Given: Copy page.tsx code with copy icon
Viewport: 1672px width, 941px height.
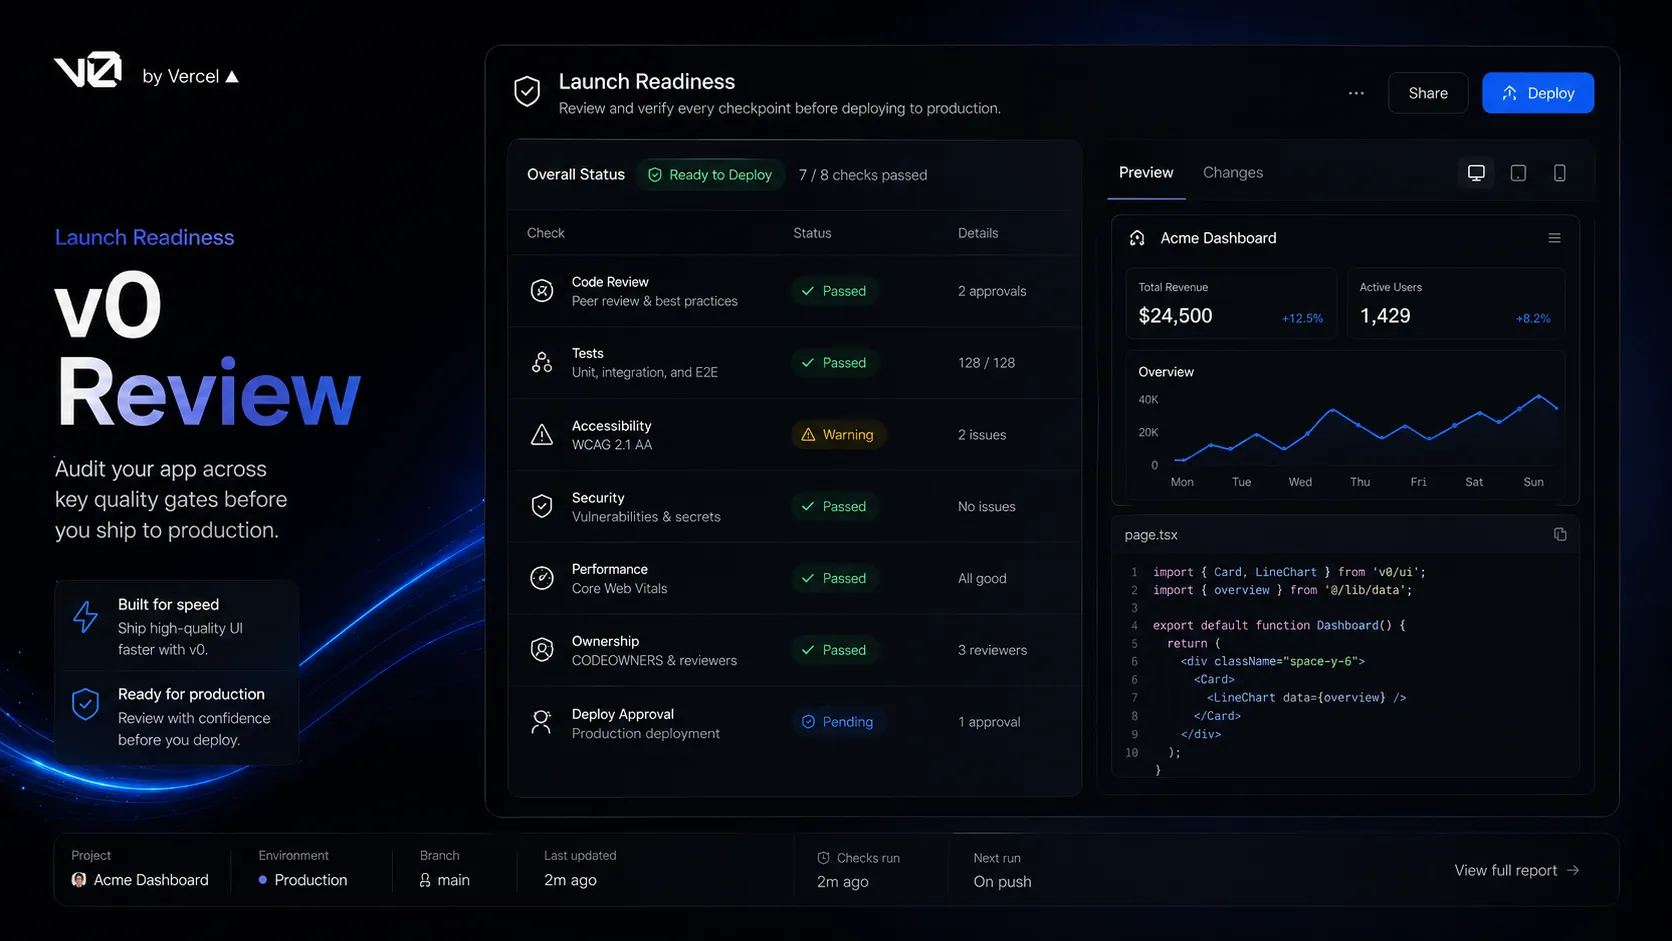Looking at the screenshot, I should pyautogui.click(x=1560, y=535).
